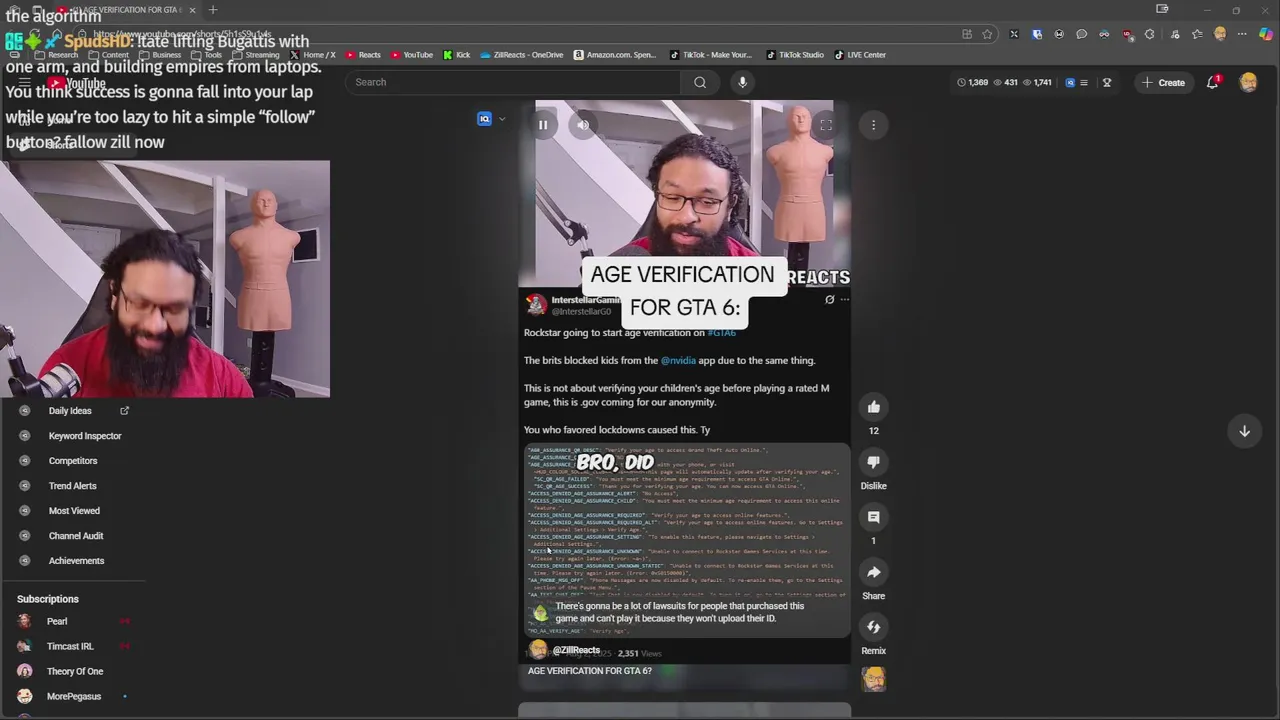Open the Timcast IRL subscription
This screenshot has width=1280, height=720.
70,646
